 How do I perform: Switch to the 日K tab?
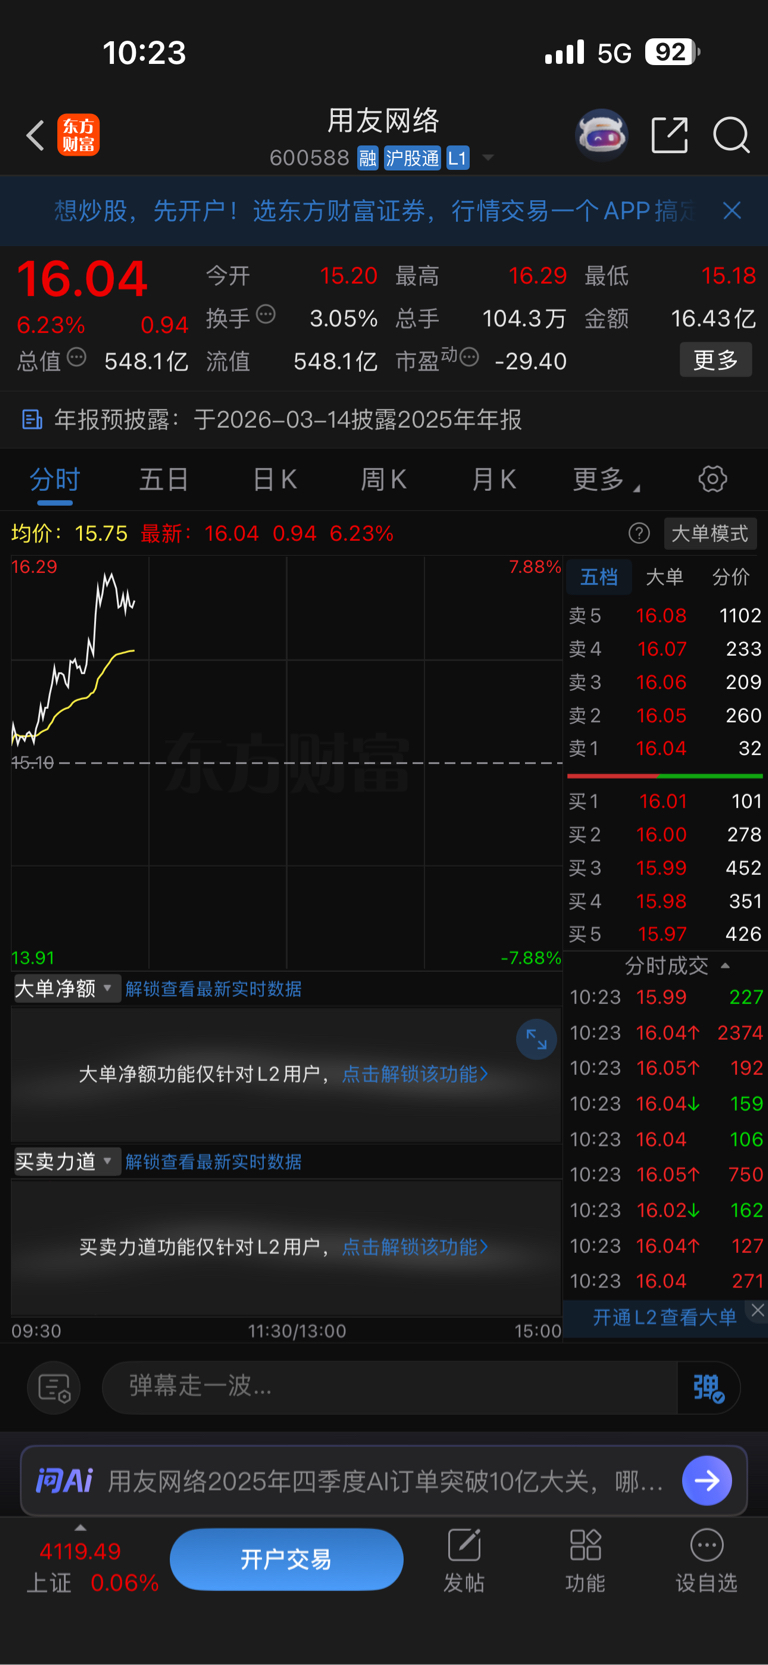pos(274,480)
